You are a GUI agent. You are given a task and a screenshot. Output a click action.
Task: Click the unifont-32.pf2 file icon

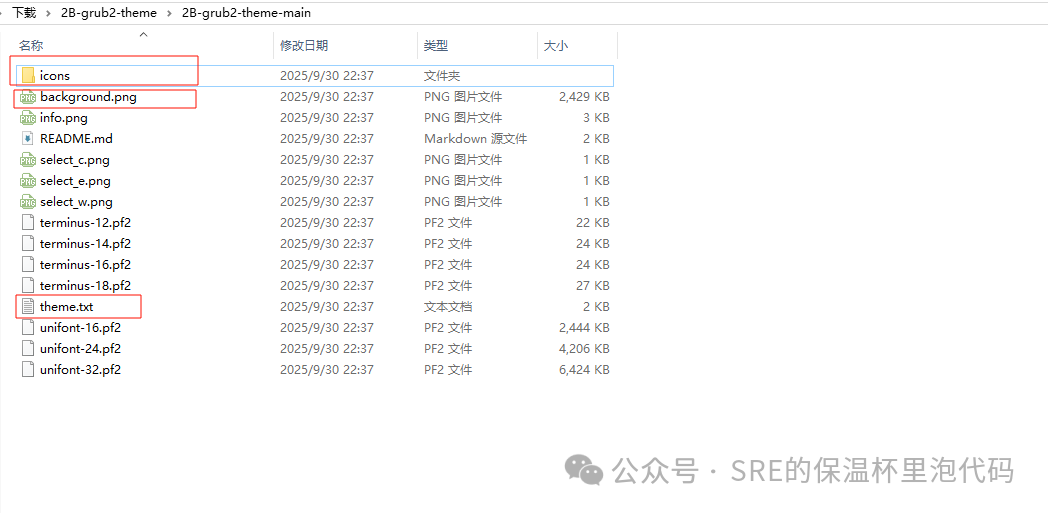coord(27,369)
